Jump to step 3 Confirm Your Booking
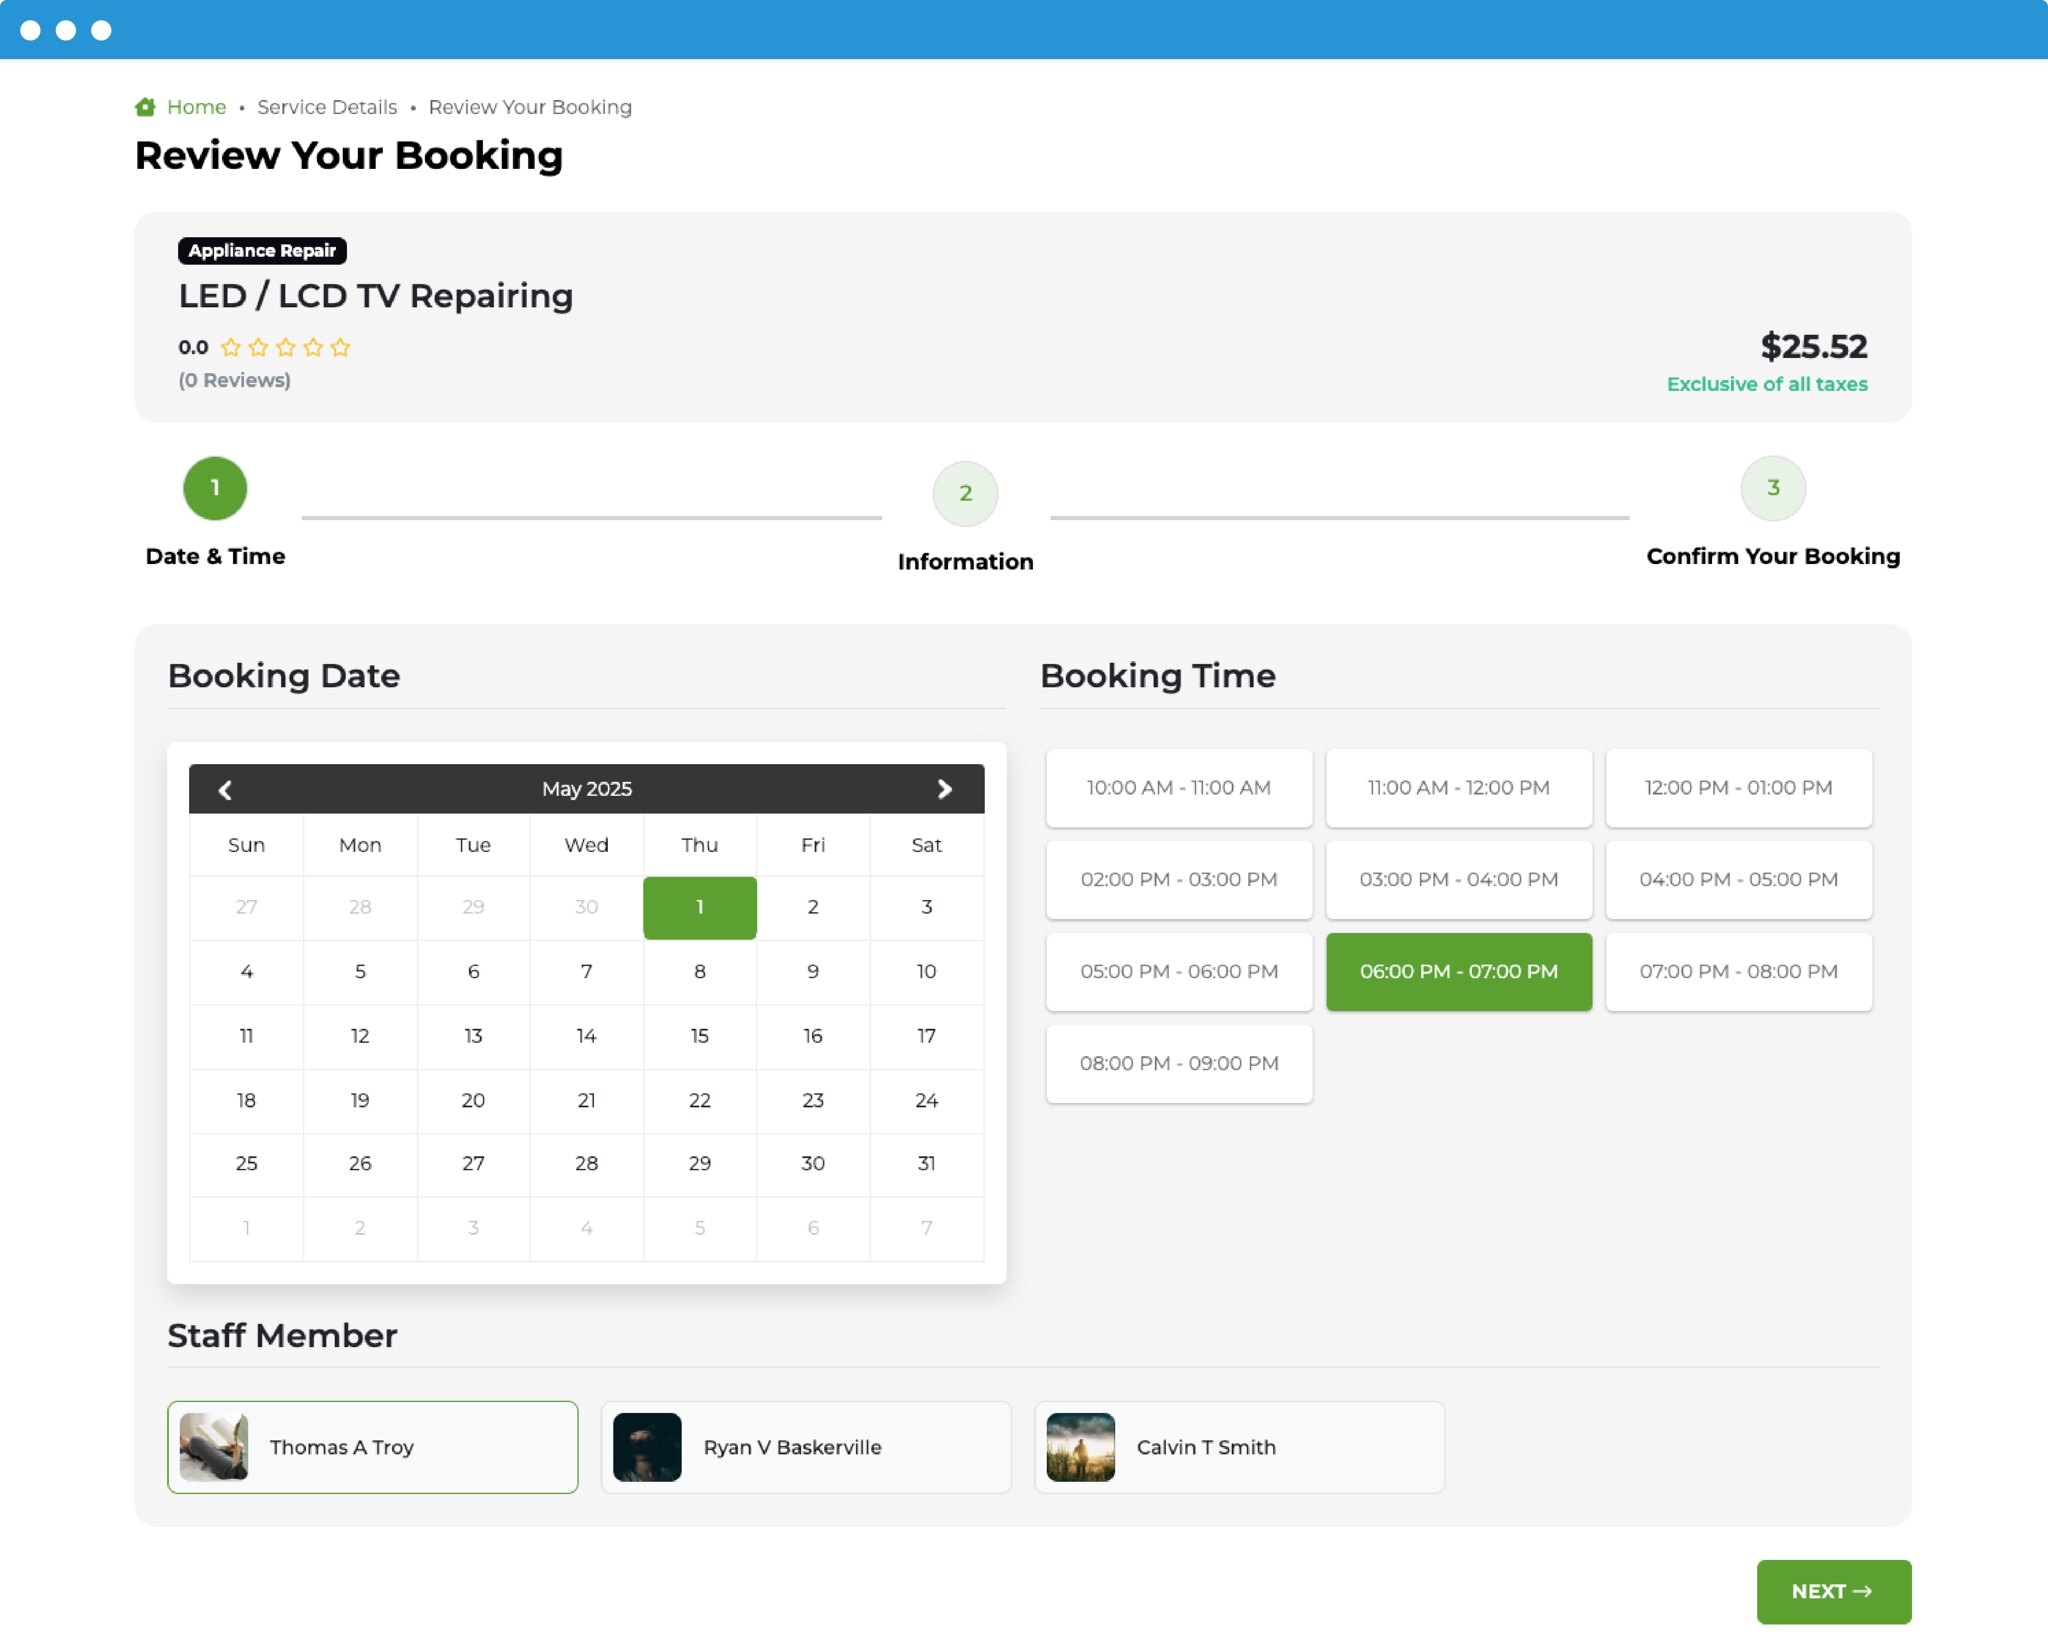Screen dimensions: 2048x1638 point(1772,488)
